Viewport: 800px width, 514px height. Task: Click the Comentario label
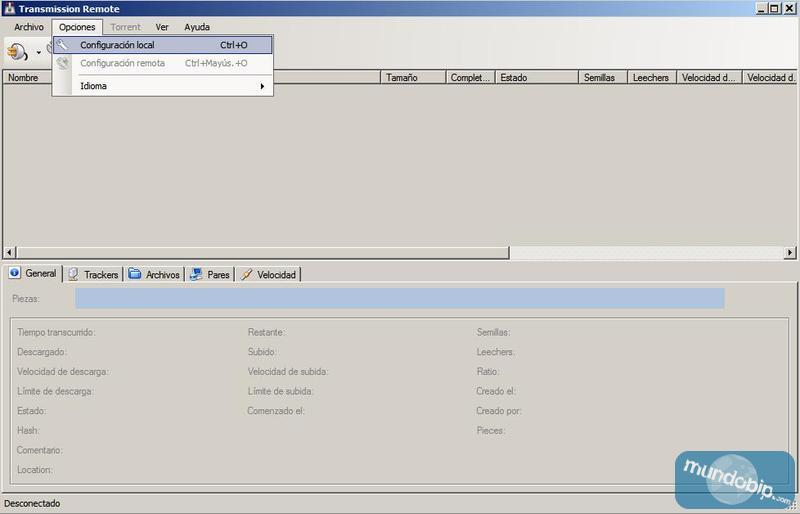point(39,450)
